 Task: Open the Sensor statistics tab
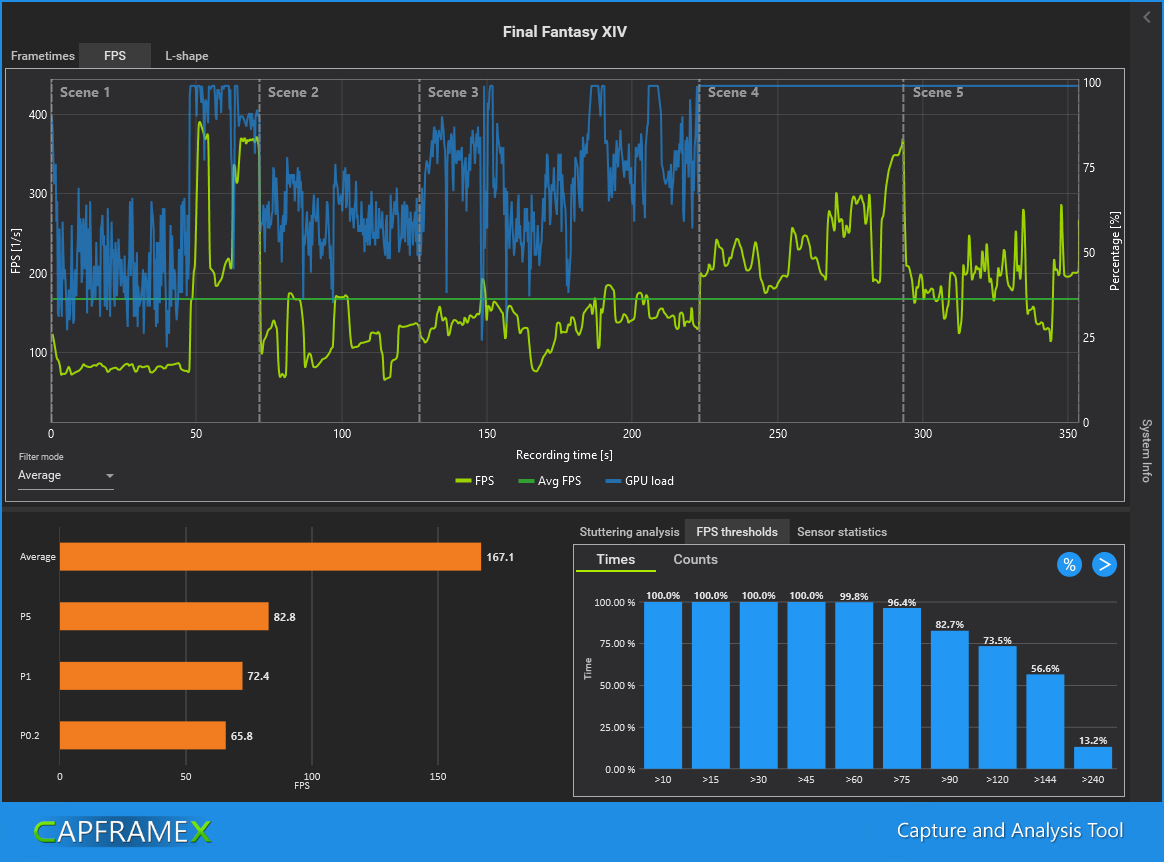842,532
